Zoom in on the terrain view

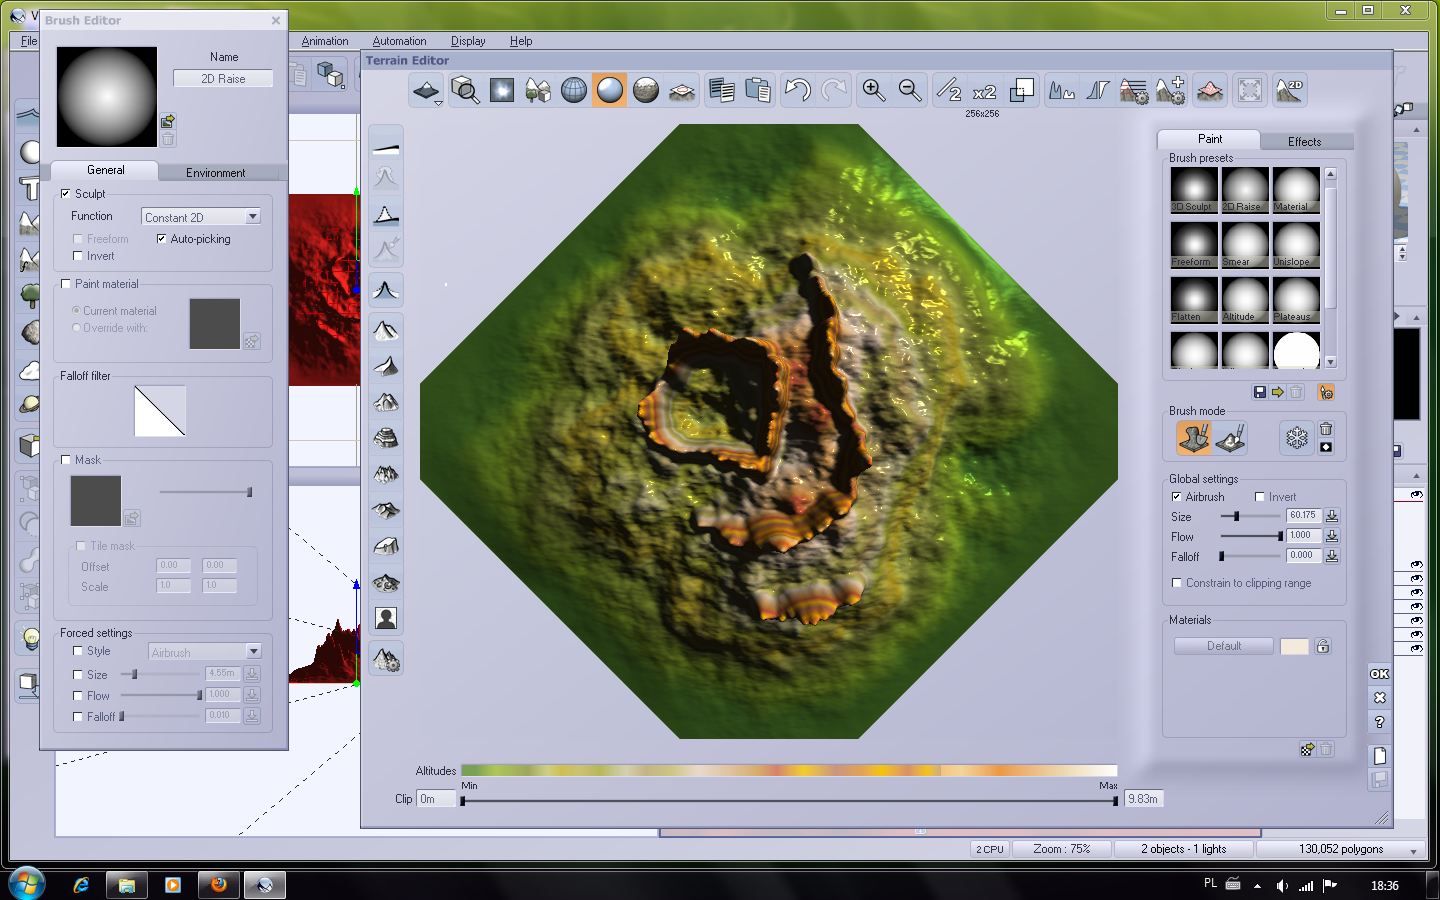(x=873, y=91)
